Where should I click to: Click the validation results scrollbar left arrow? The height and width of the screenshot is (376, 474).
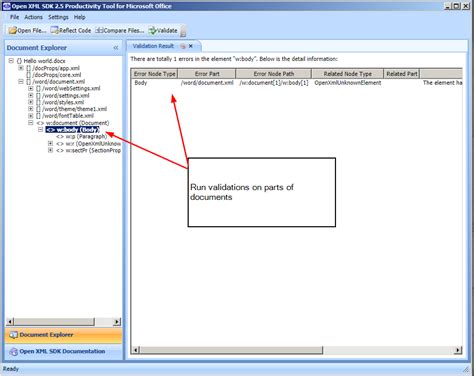click(135, 350)
